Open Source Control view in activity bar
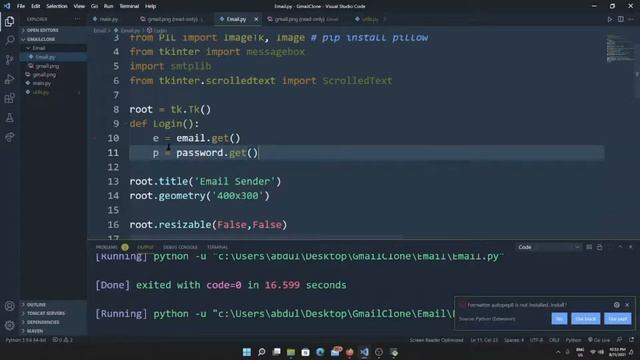The image size is (640, 360). tap(9, 60)
